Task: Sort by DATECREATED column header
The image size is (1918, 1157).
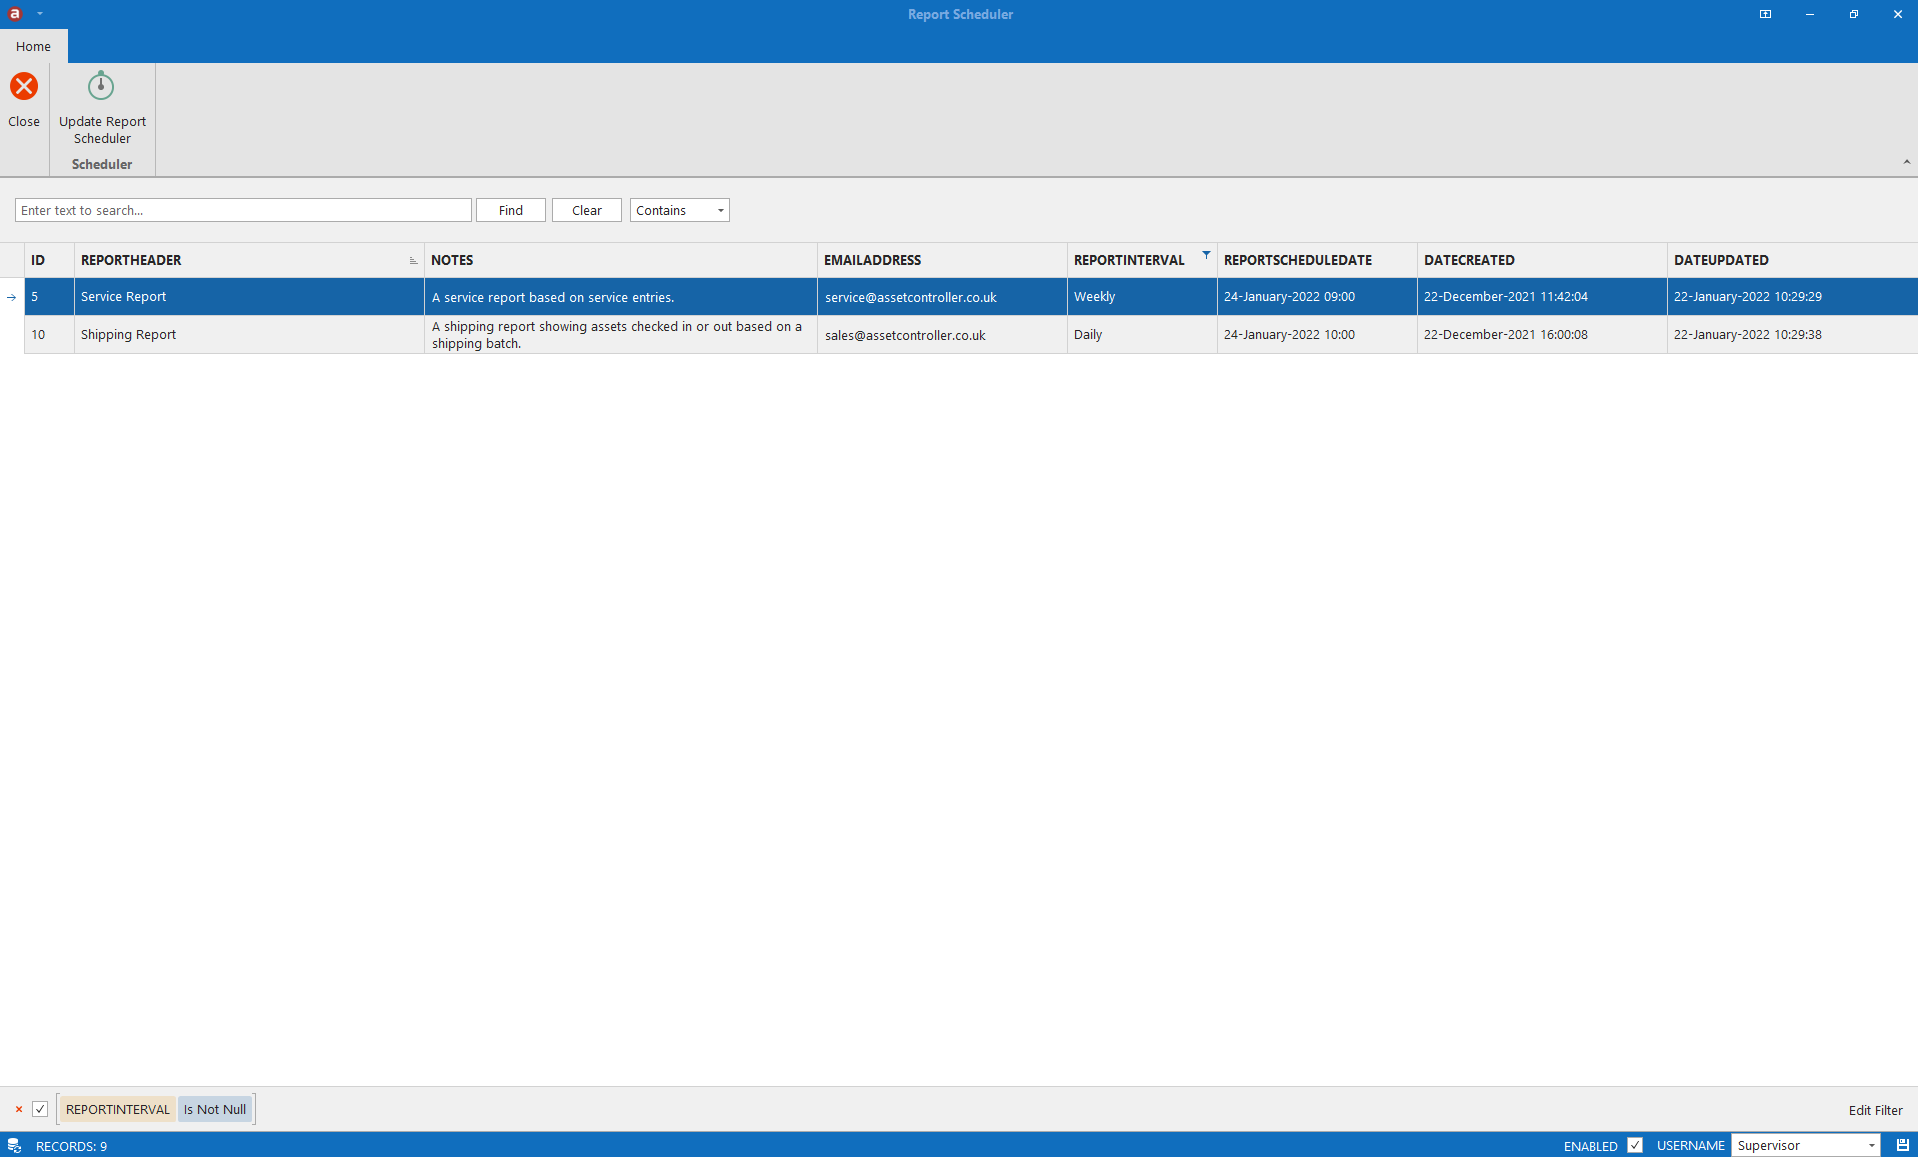Action: pos(1542,260)
